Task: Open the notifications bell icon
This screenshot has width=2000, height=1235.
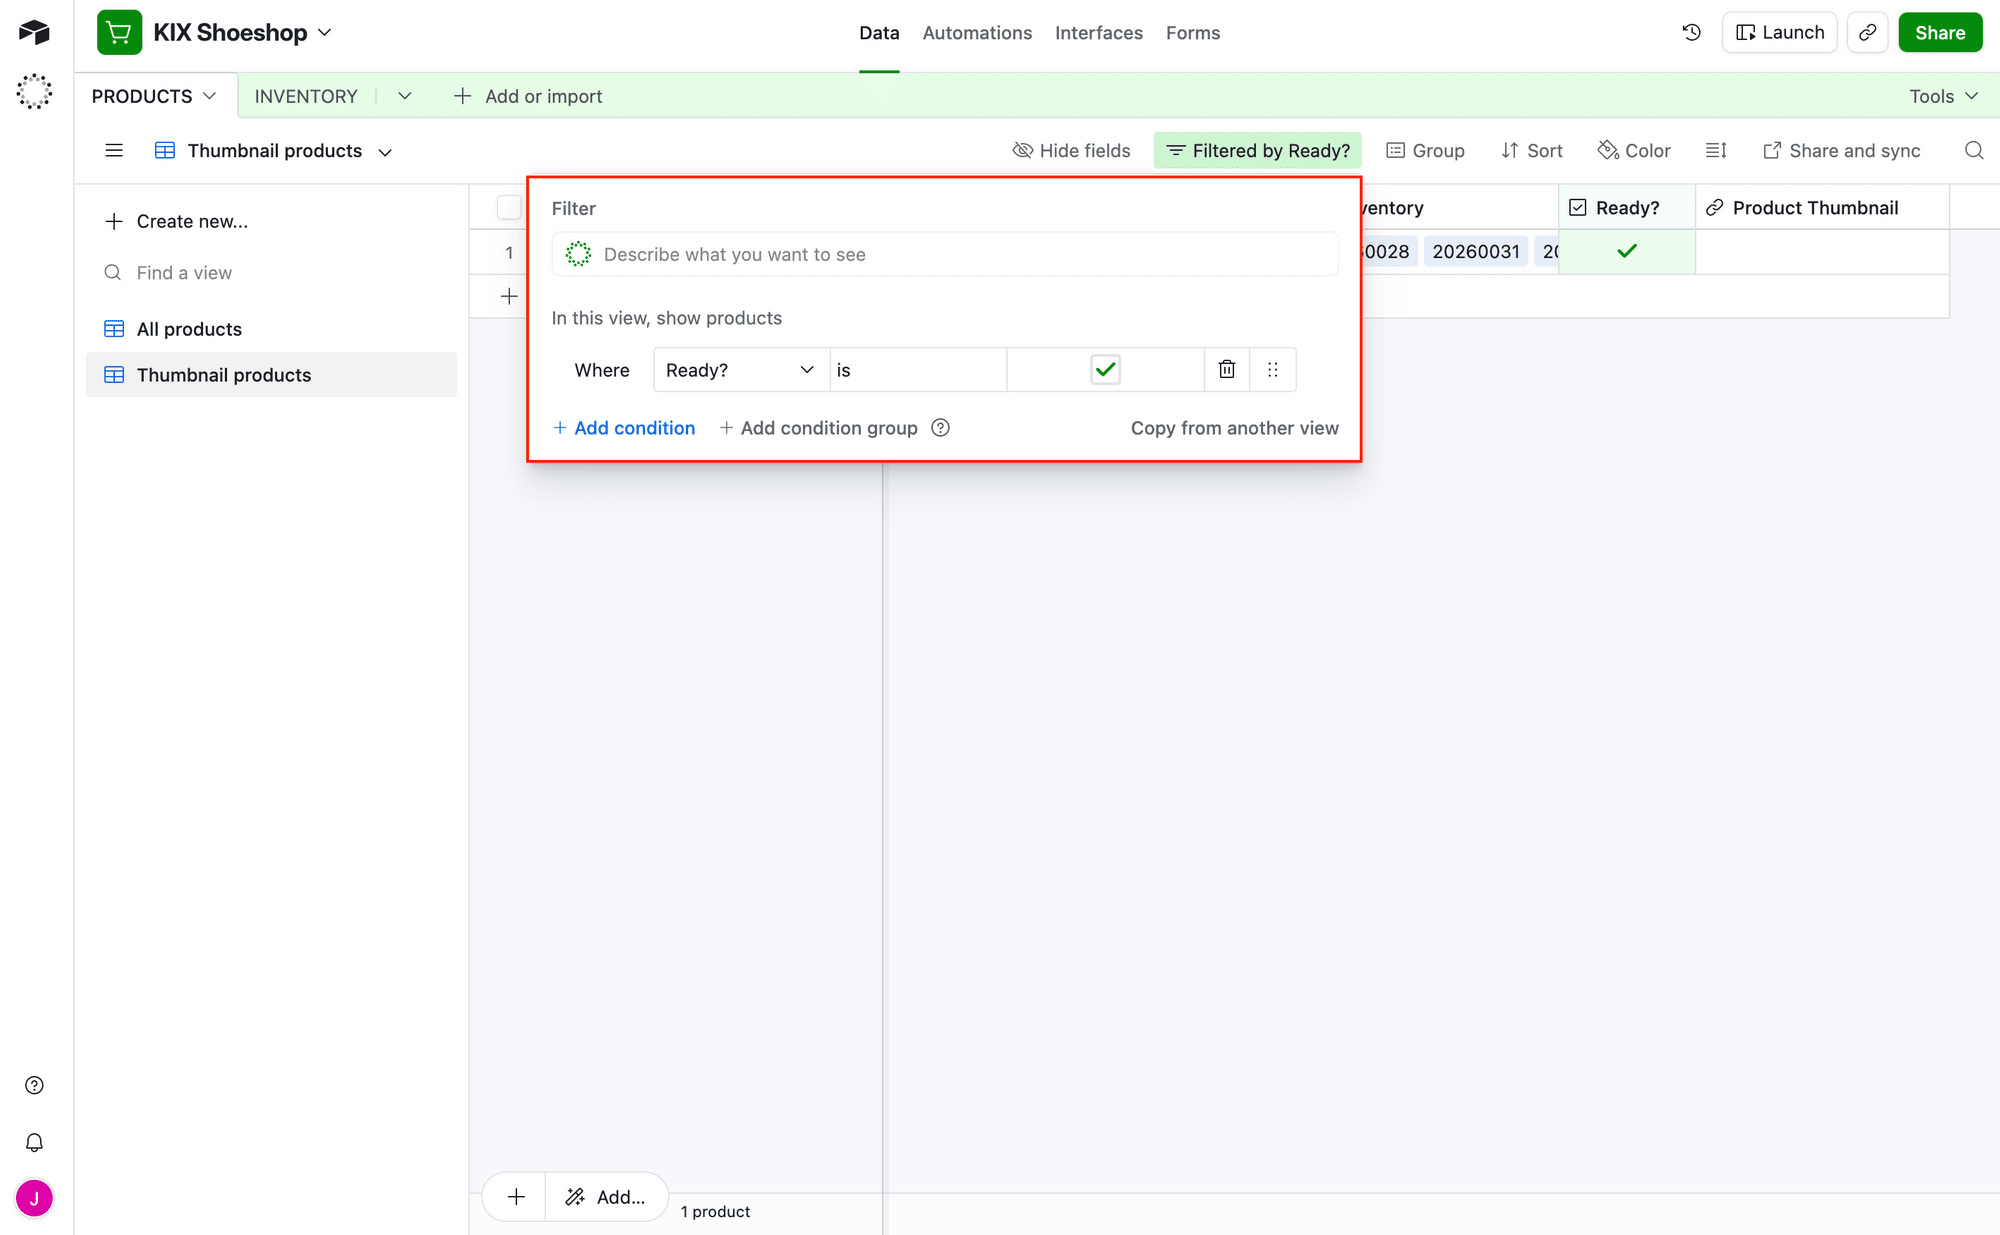Action: 34,1141
